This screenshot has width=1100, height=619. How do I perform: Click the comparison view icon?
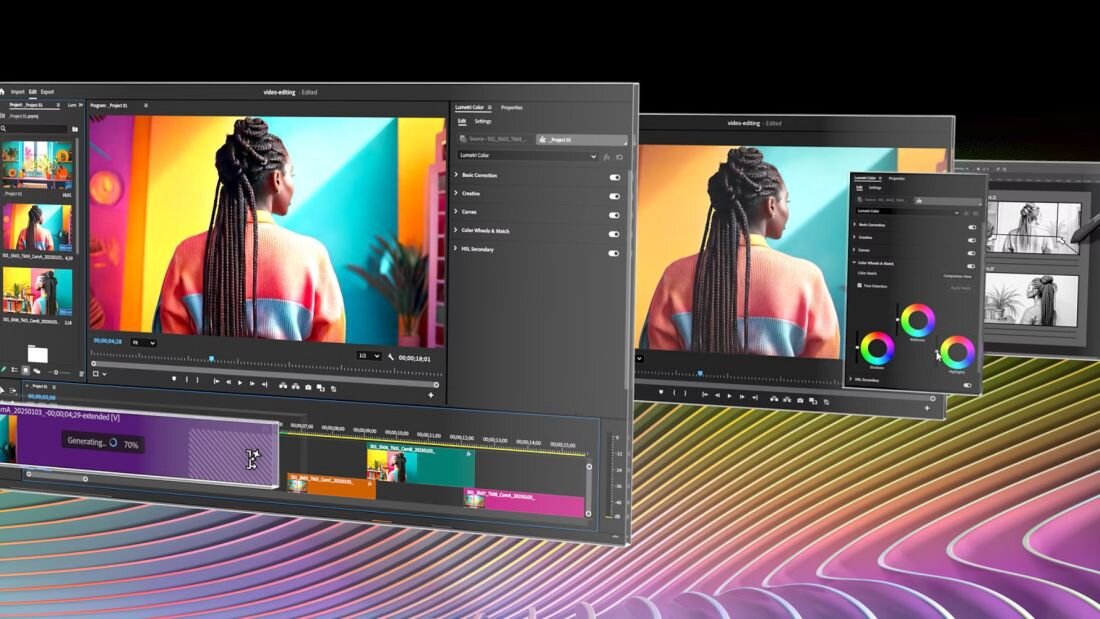tap(321, 387)
